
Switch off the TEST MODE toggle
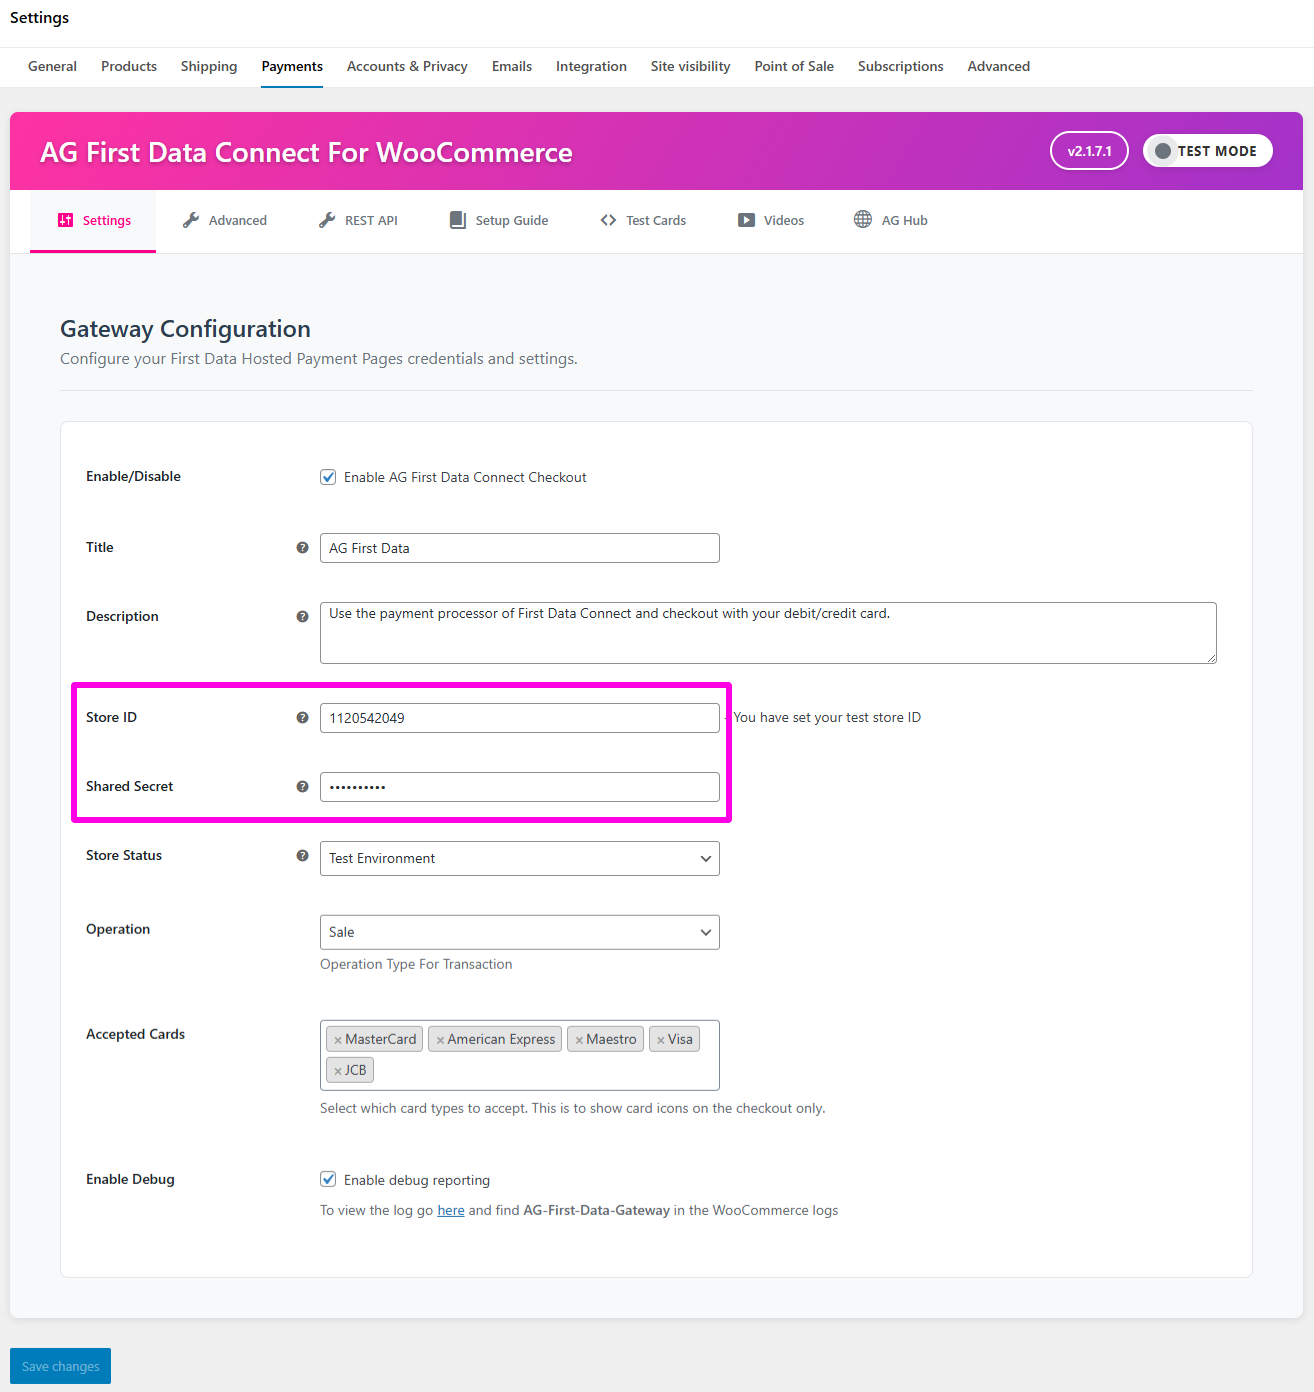tap(1207, 151)
